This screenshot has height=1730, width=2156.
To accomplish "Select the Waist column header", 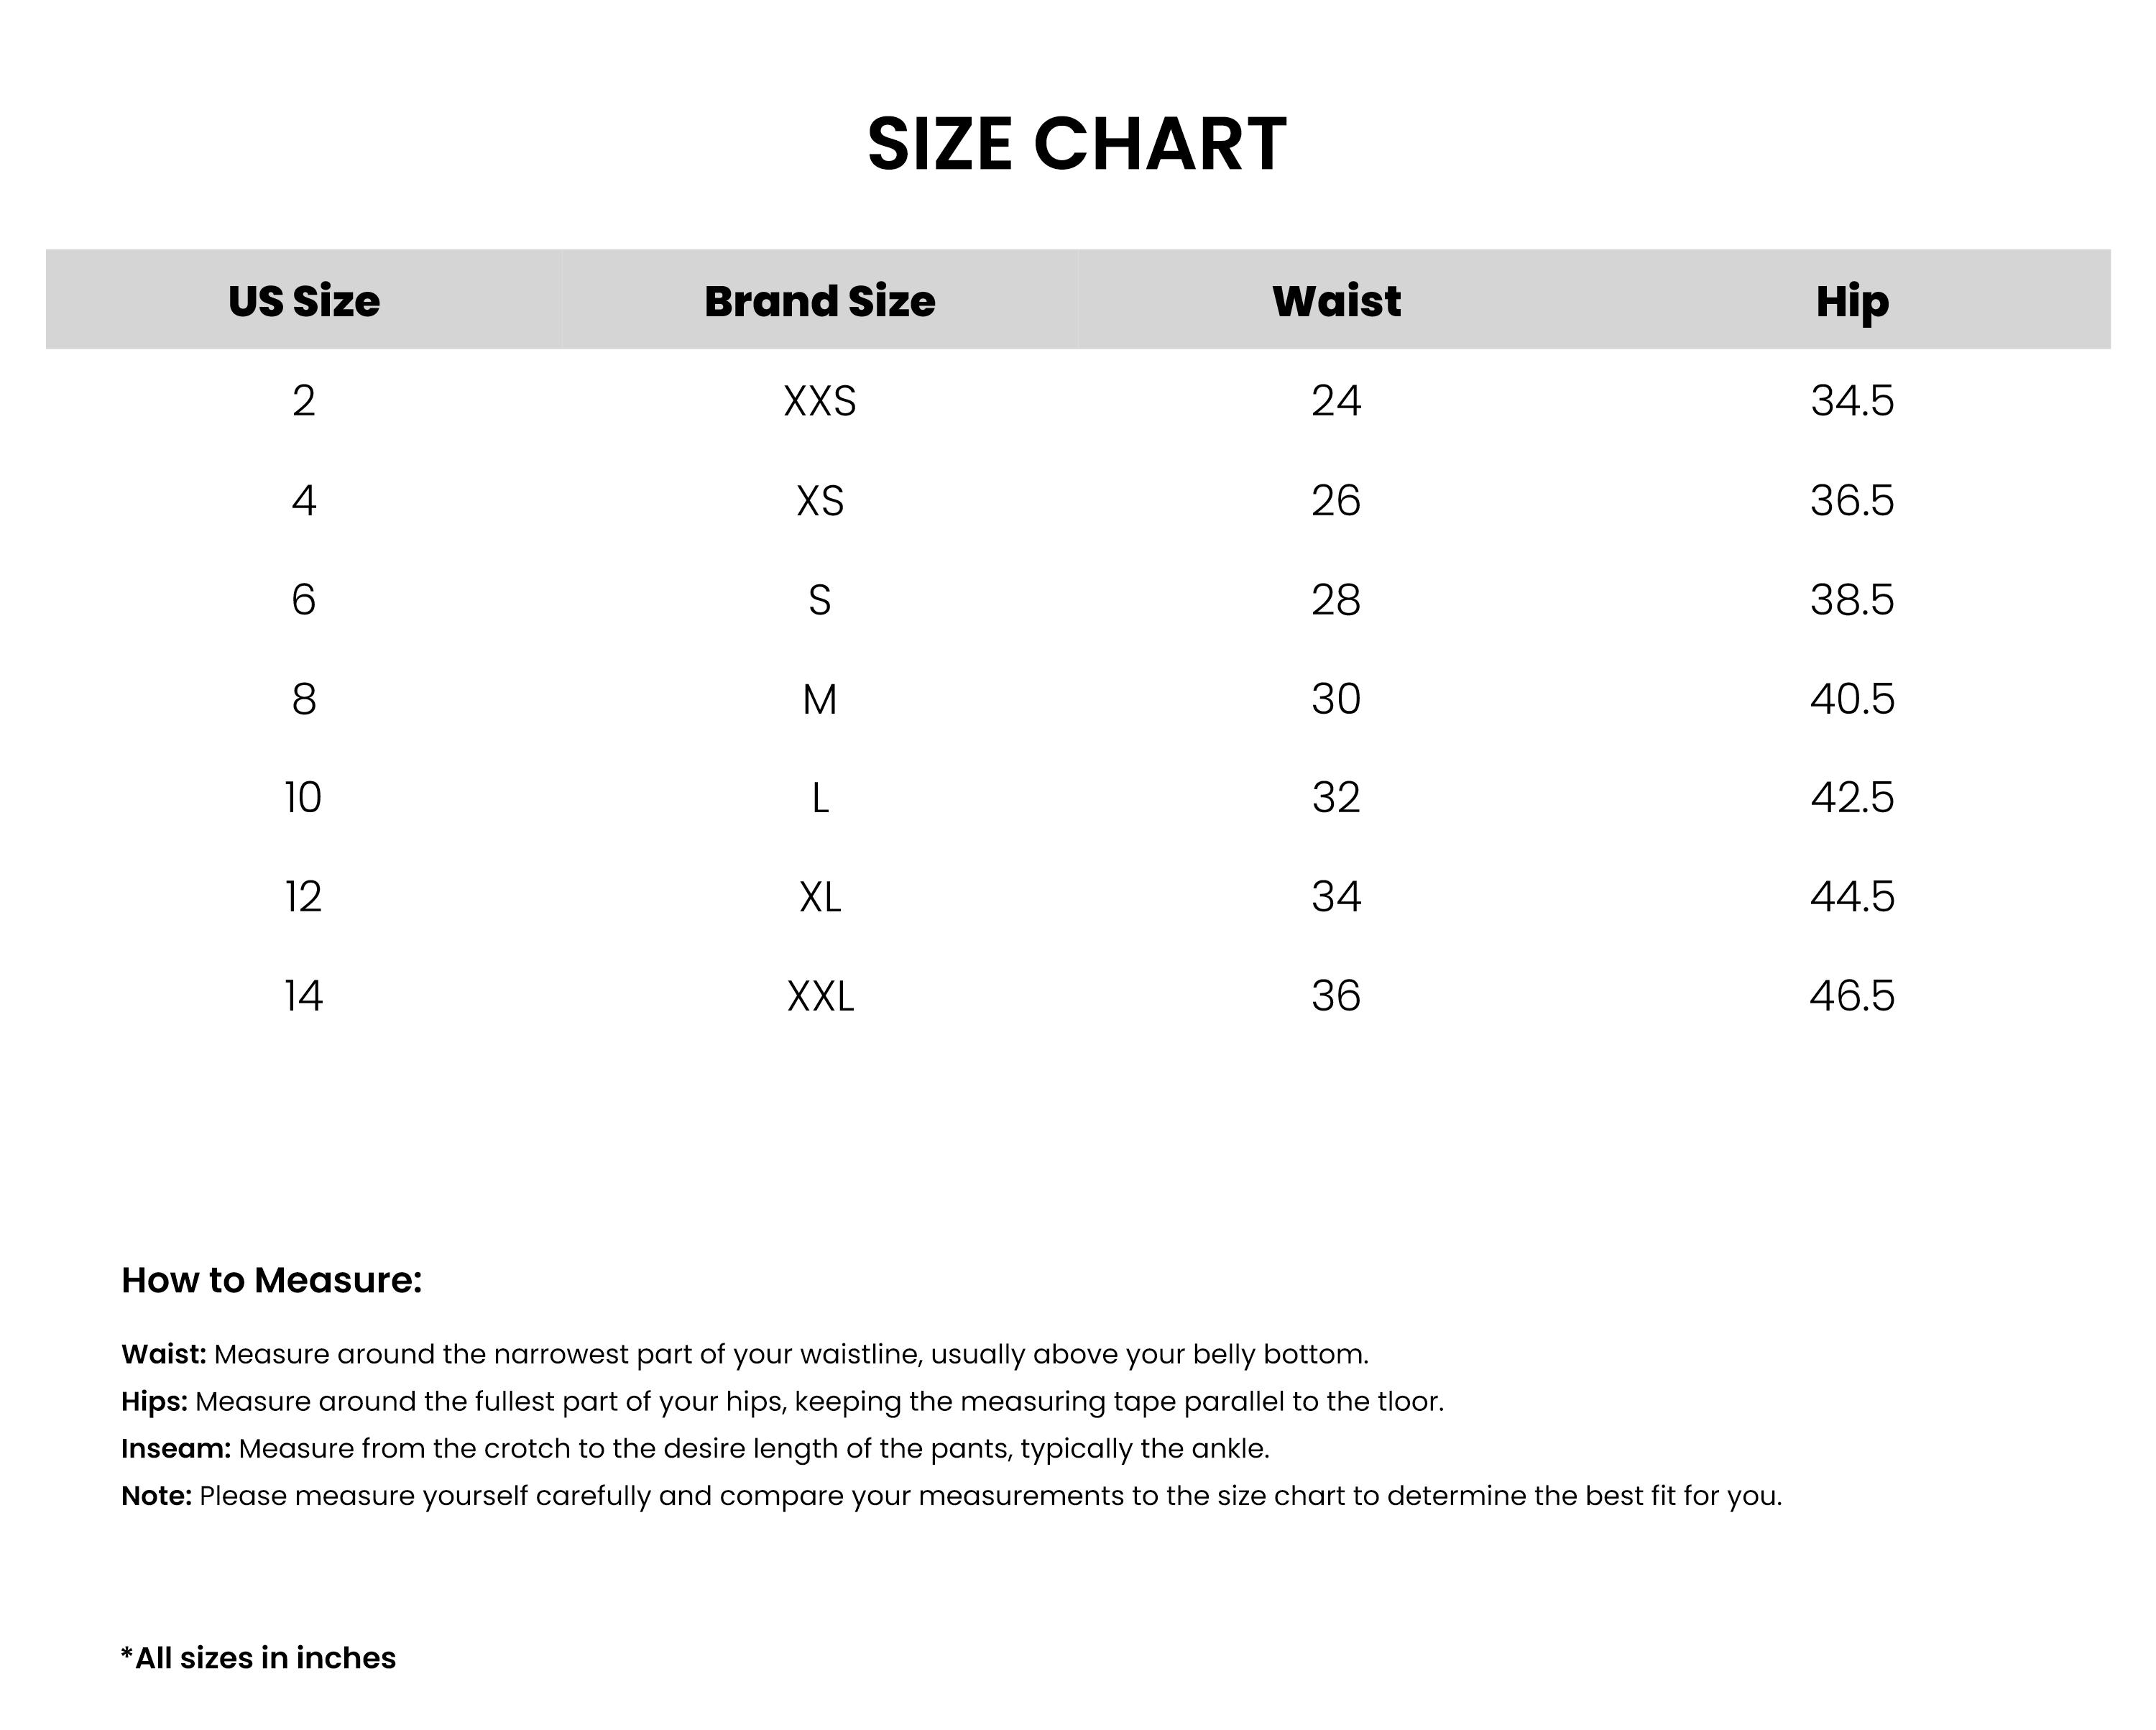I will click(x=1336, y=301).
